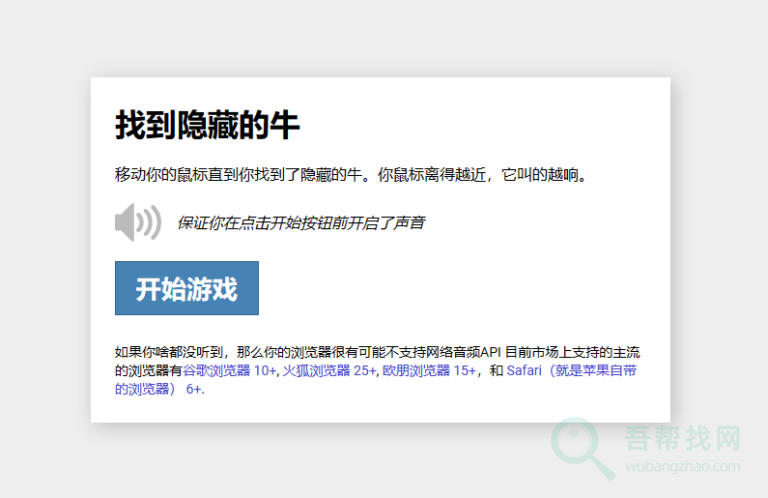Click the 找到隐藏的牛 heading
Image resolution: width=768 pixels, height=498 pixels.
click(x=207, y=126)
